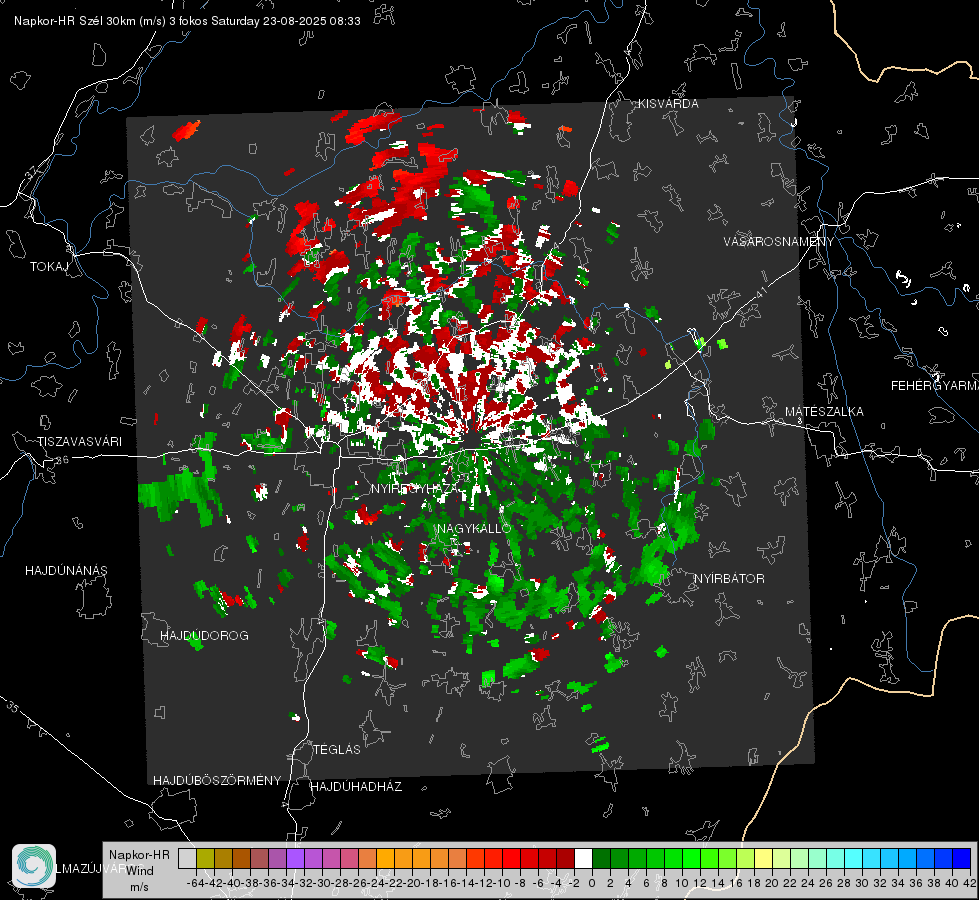Select the NAGYKÁLLÓ label
The height and width of the screenshot is (900, 979).
[474, 528]
